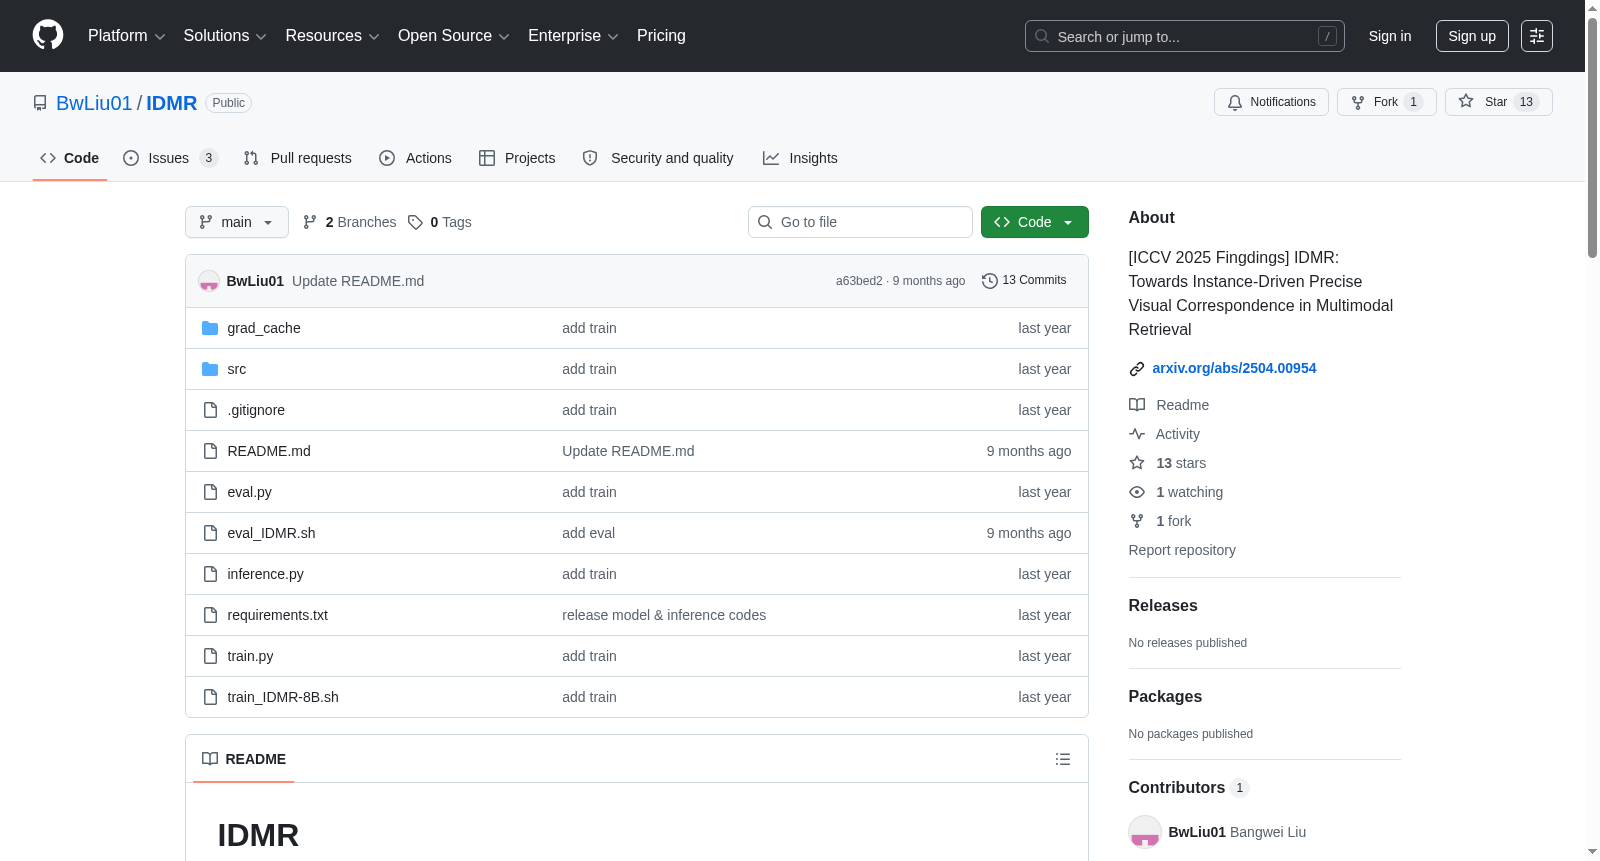
Task: Click the Pricing link
Action: coord(661,36)
